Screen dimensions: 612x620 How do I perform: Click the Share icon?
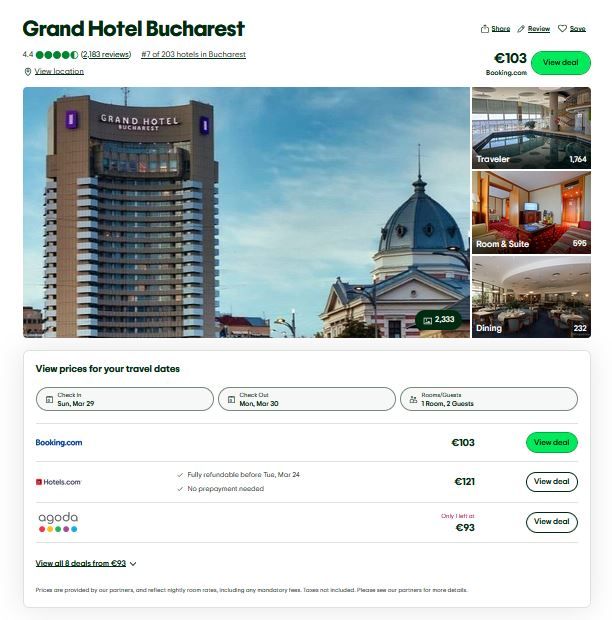(485, 28)
